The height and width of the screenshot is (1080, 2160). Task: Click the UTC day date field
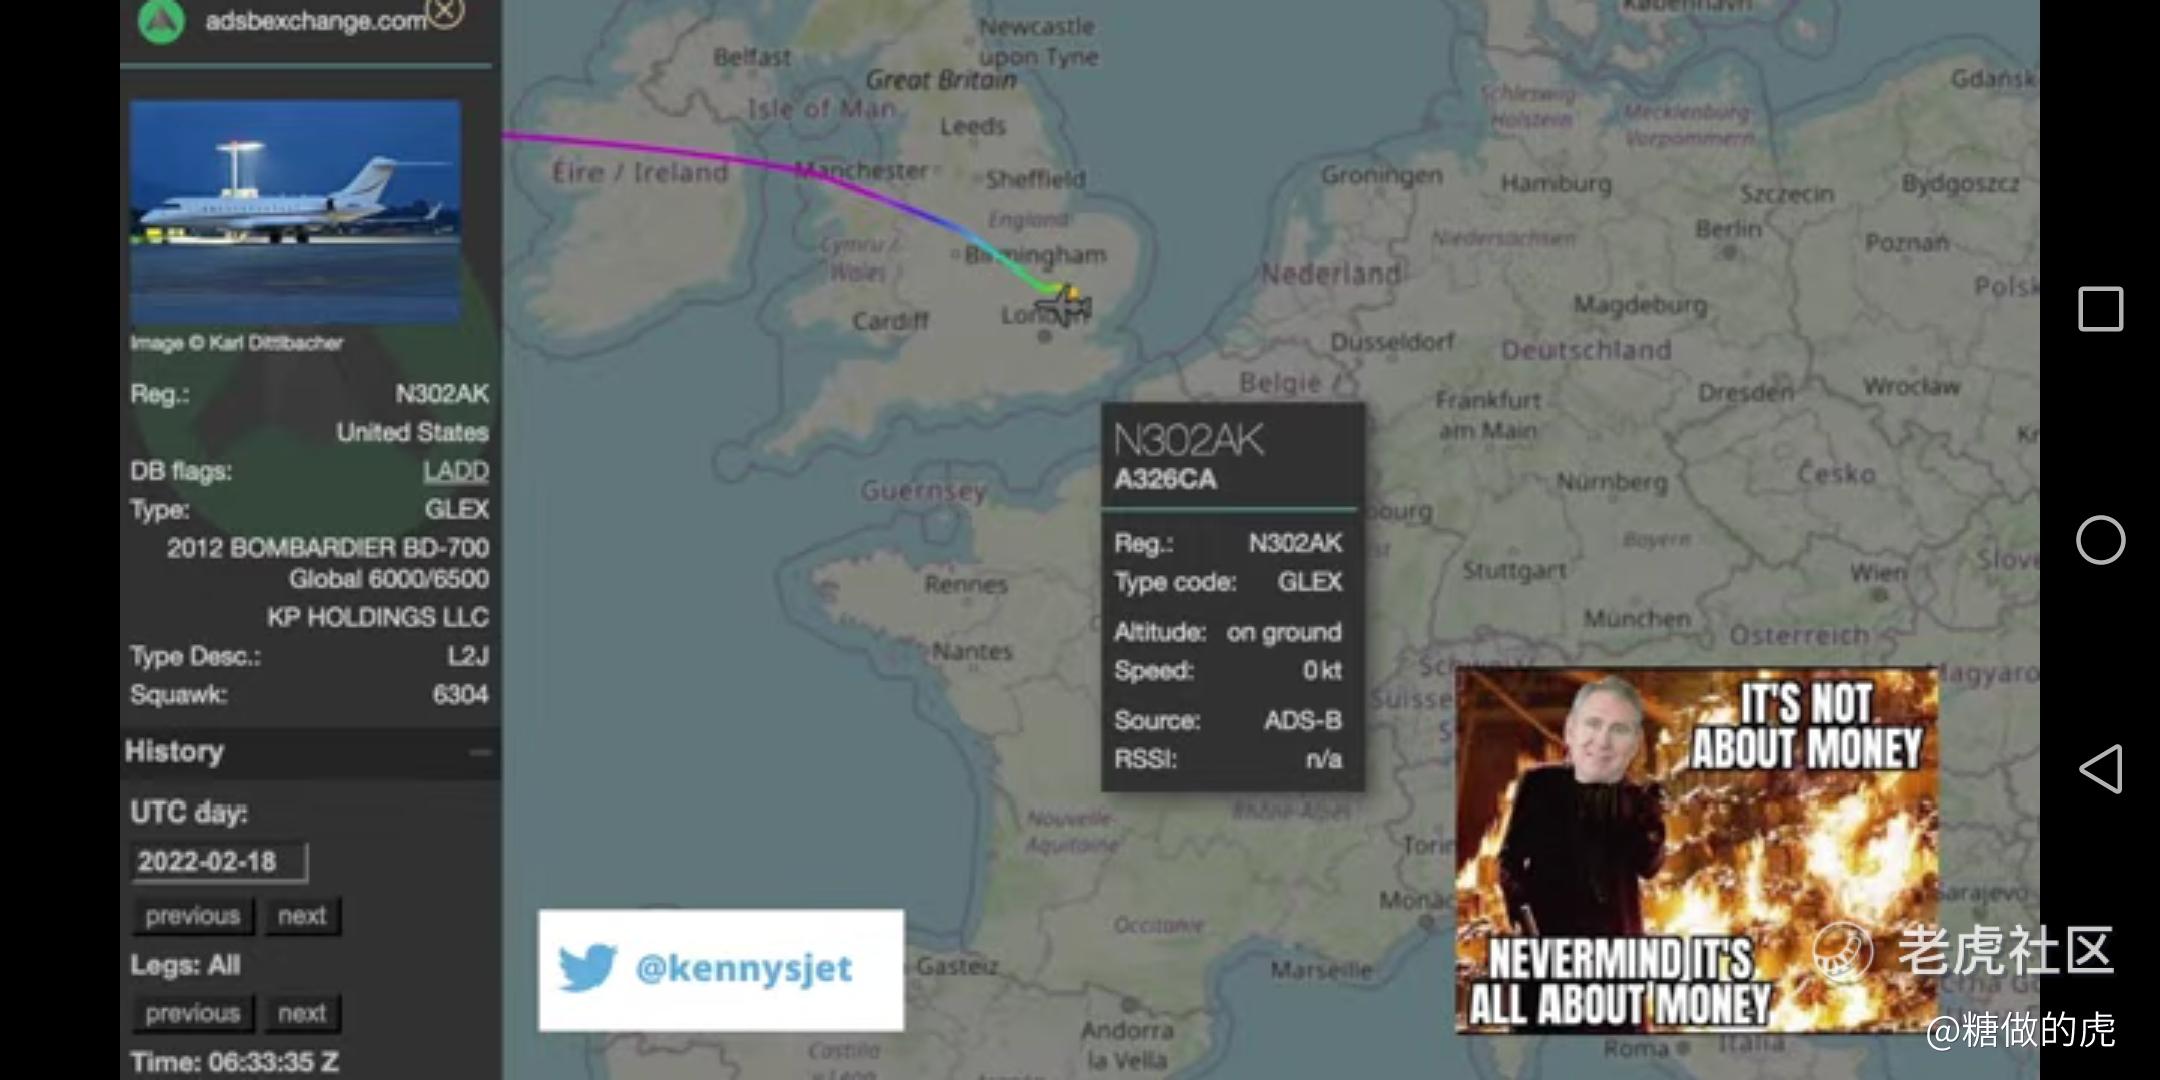[x=219, y=862]
